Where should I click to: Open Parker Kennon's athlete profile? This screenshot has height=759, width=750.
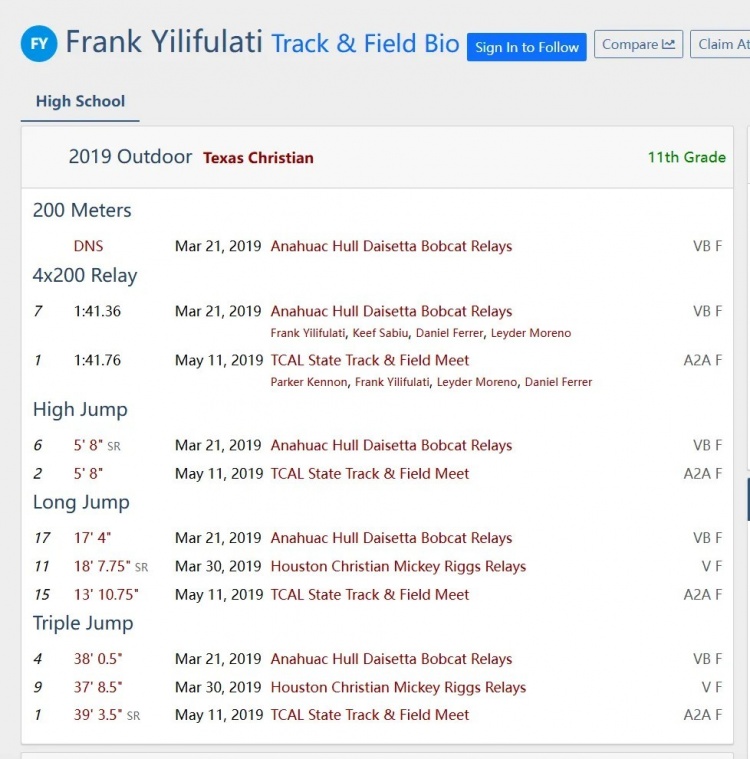[x=309, y=382]
